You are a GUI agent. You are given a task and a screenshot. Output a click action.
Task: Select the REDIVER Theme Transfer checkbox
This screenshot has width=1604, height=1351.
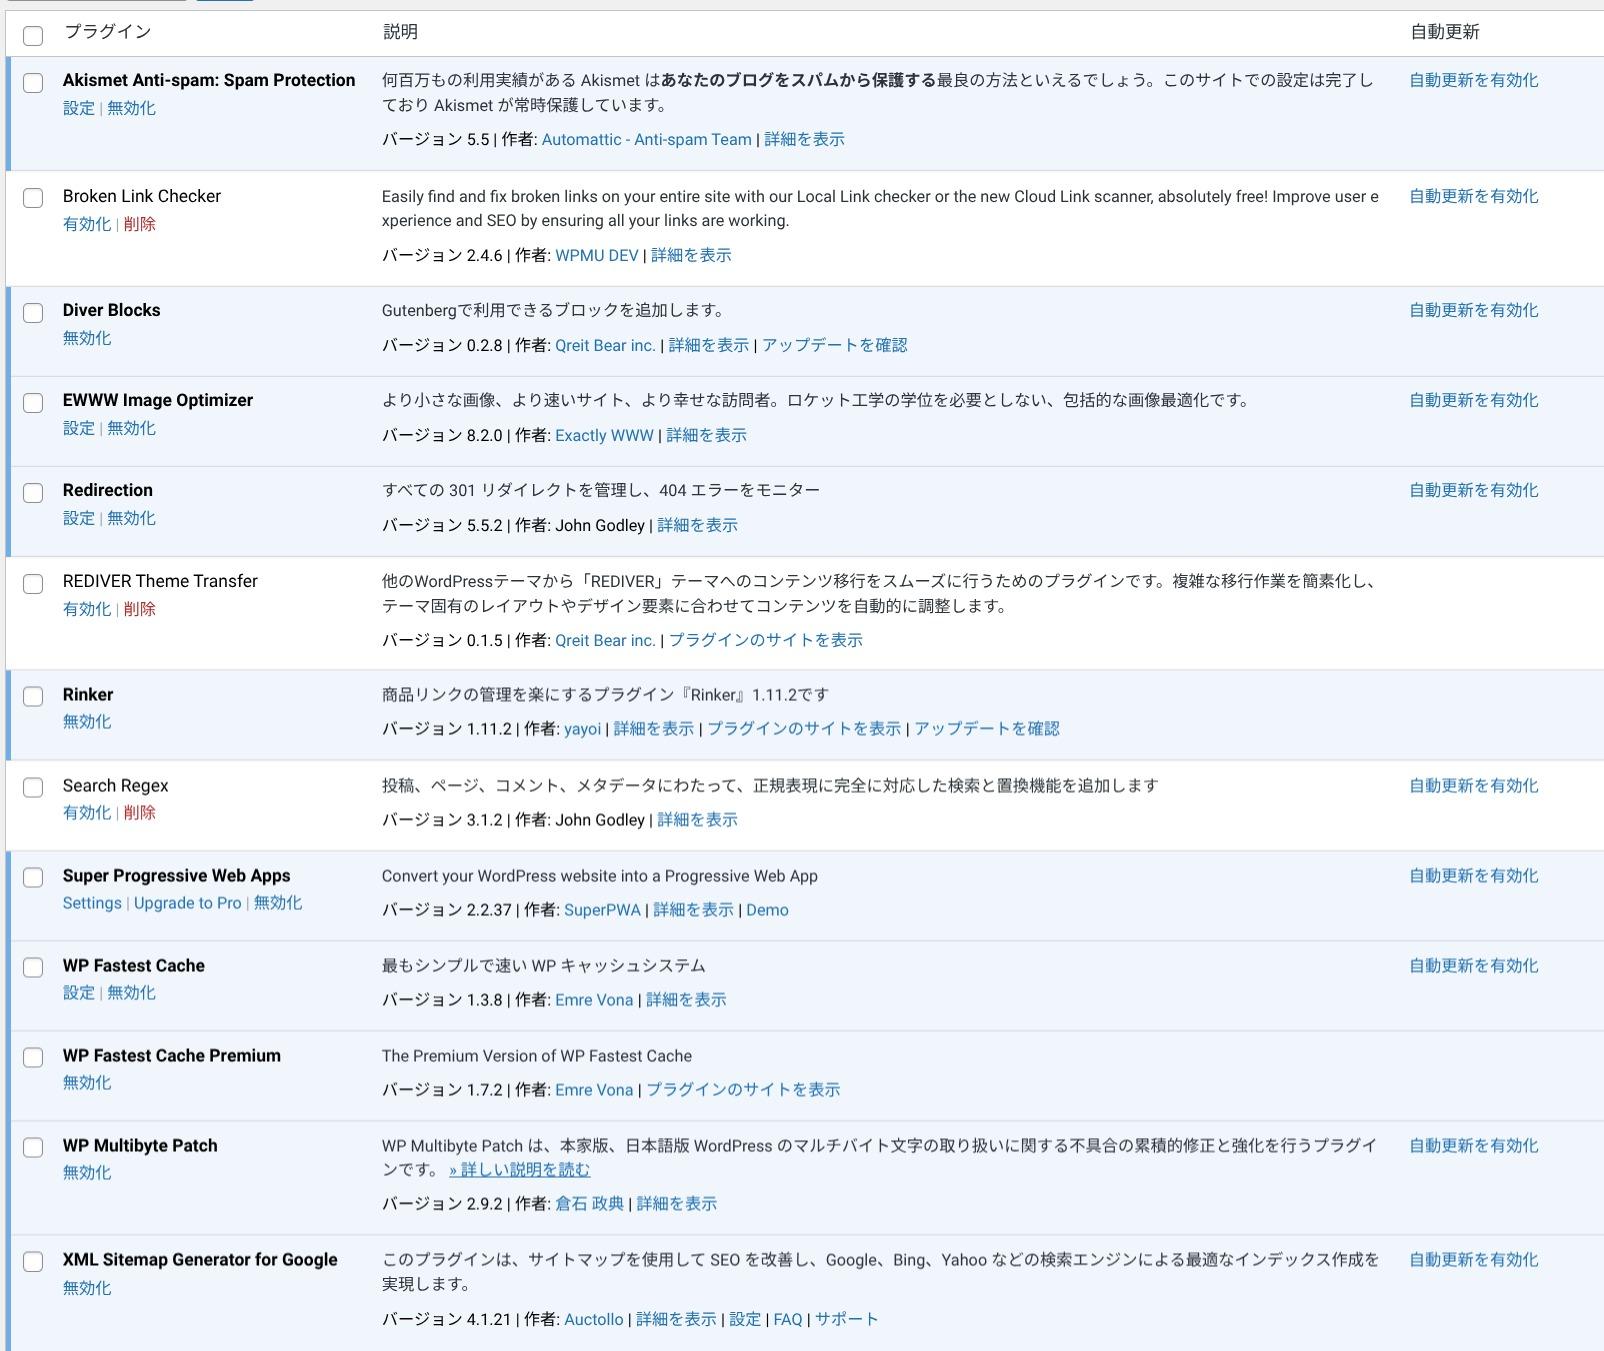click(33, 584)
